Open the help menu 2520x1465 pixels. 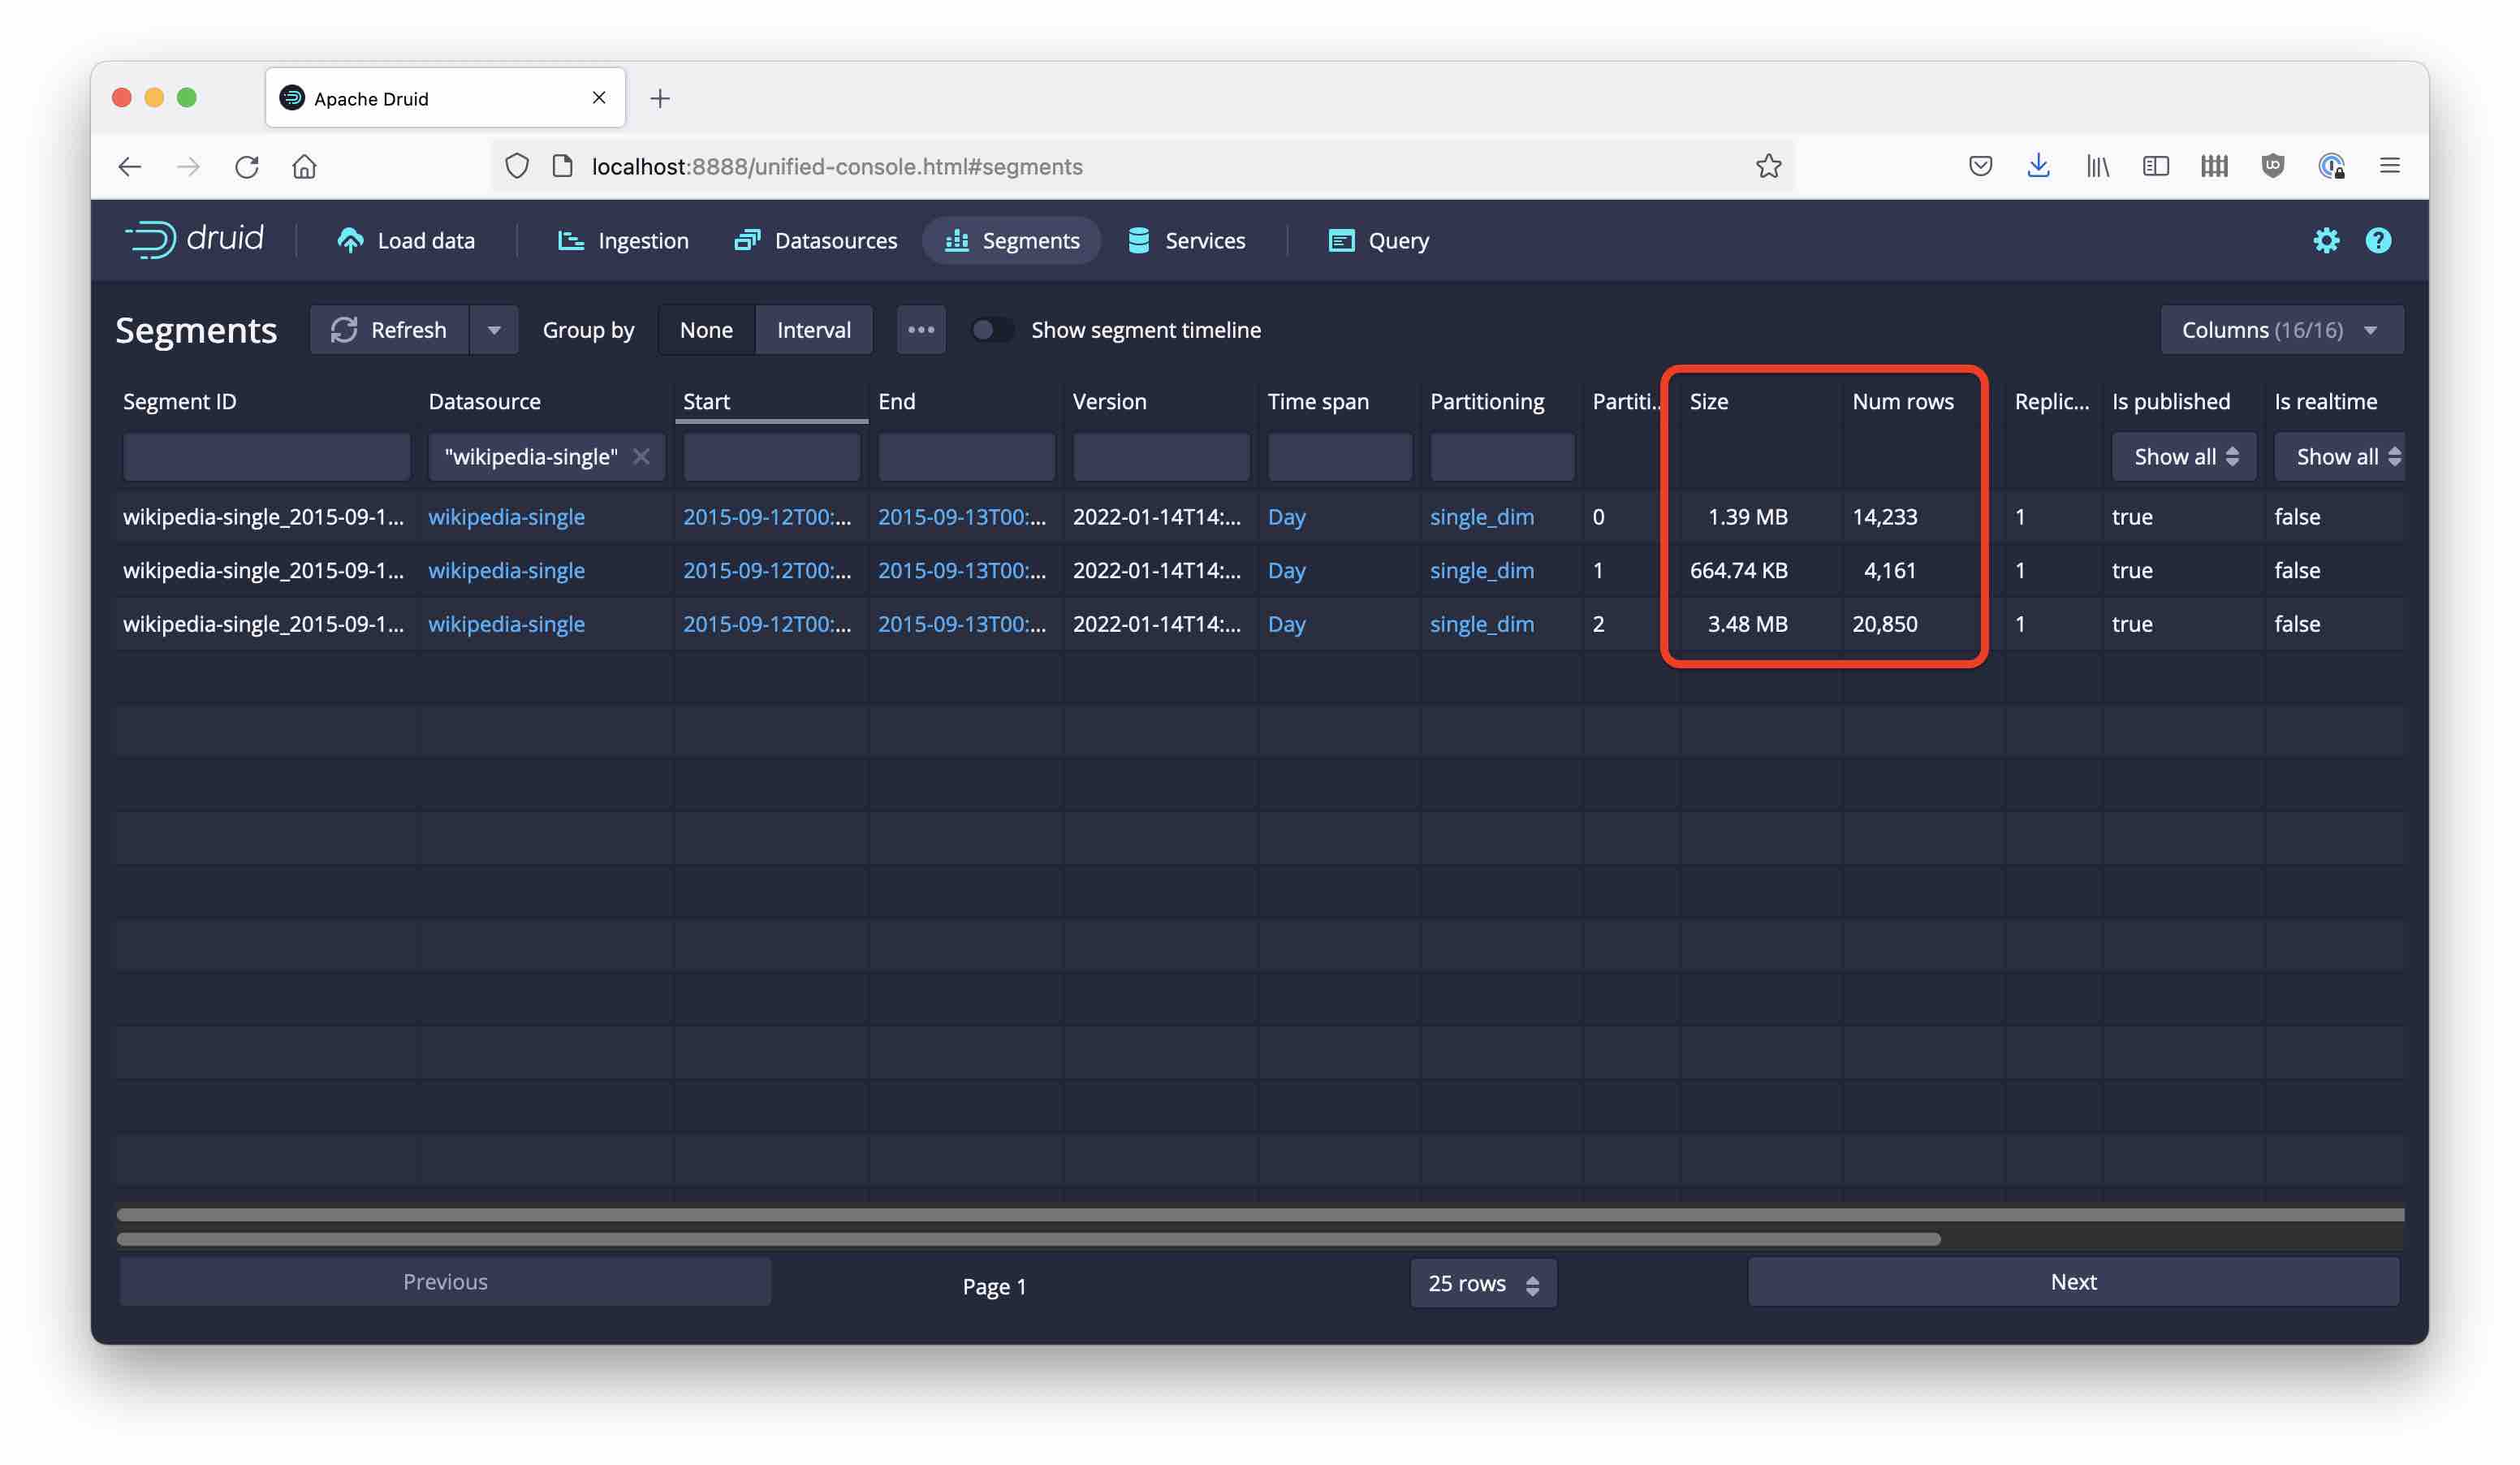pos(2379,240)
